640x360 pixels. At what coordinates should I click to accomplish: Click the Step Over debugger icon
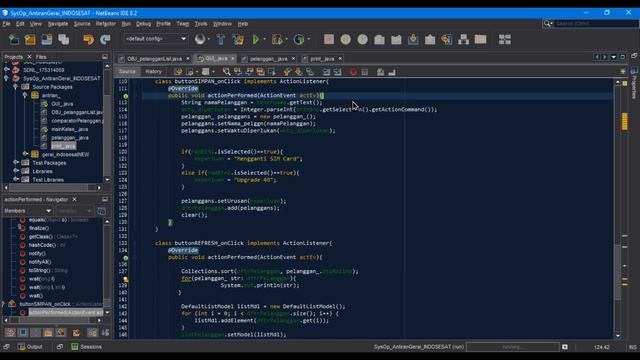pos(379,39)
